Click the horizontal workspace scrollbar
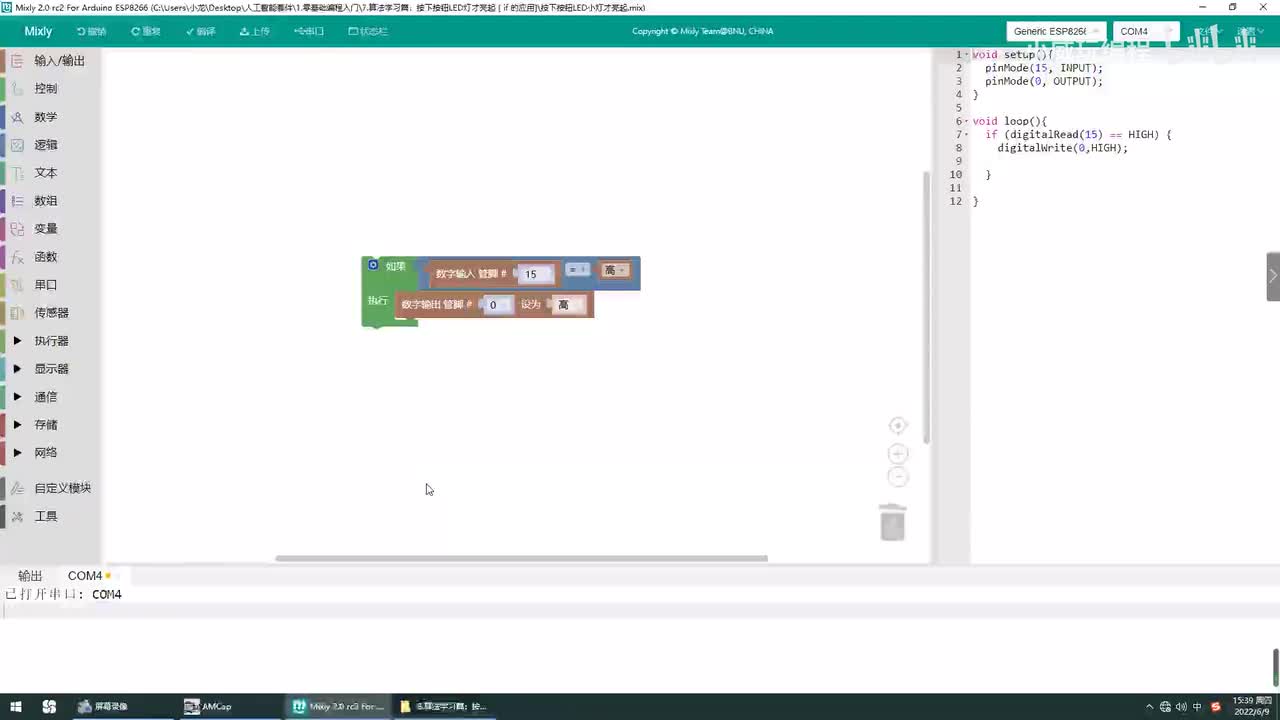 click(x=522, y=558)
